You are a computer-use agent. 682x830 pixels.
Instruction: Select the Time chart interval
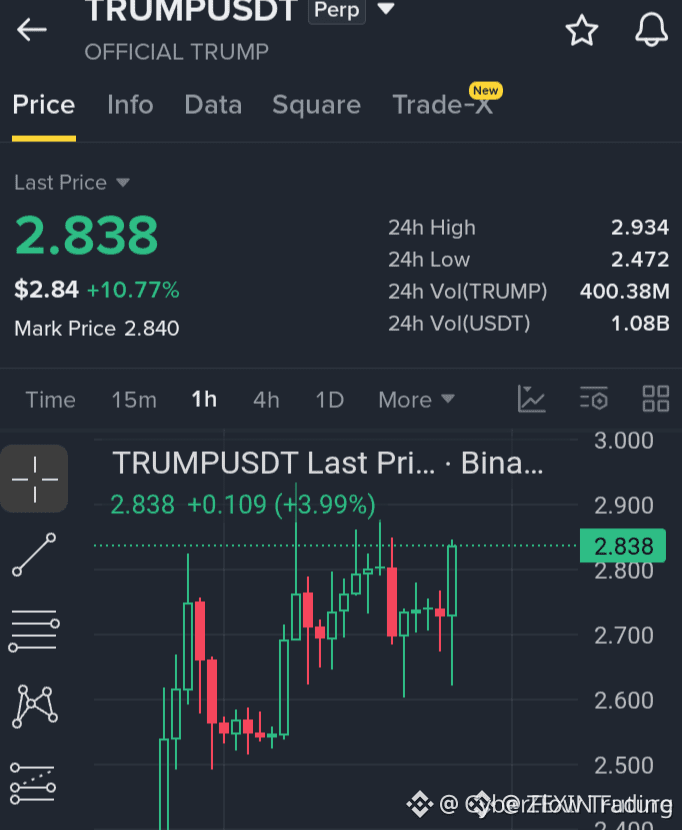51,400
